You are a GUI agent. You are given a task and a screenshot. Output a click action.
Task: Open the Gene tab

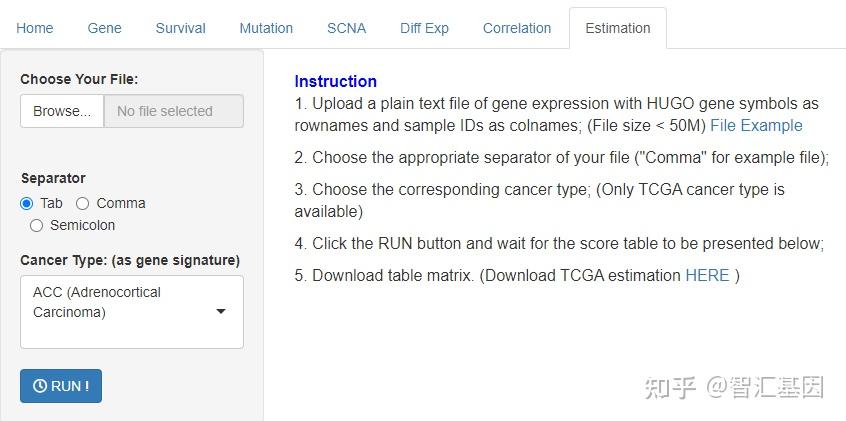[x=104, y=28]
